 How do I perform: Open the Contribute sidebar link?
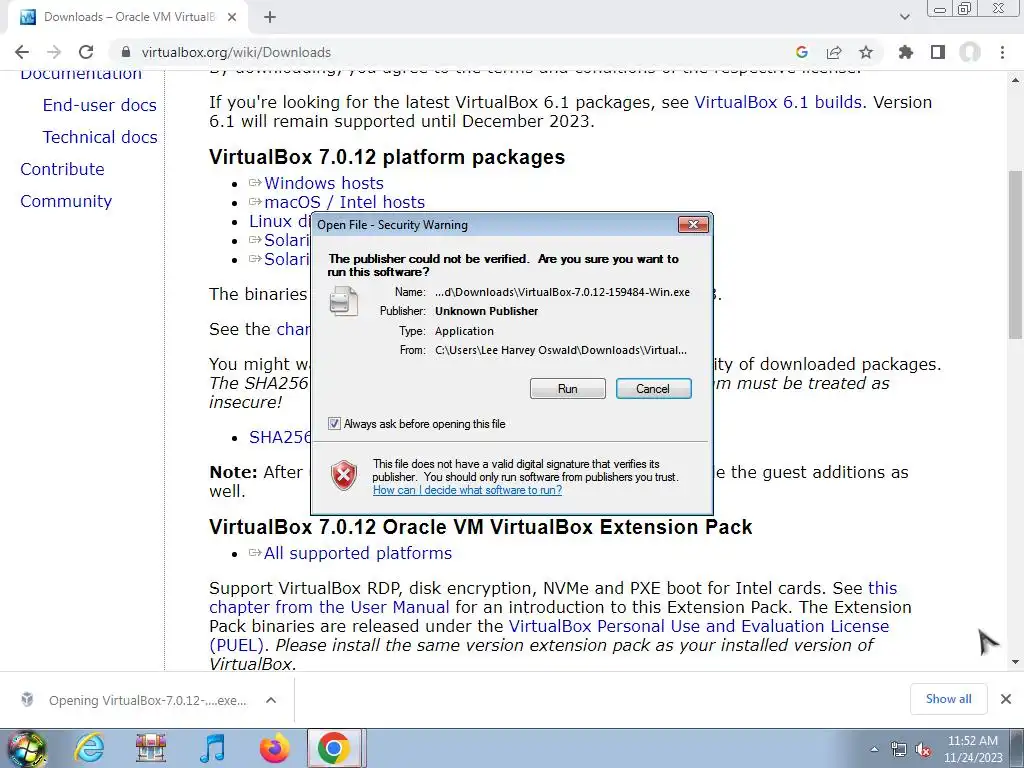[62, 169]
